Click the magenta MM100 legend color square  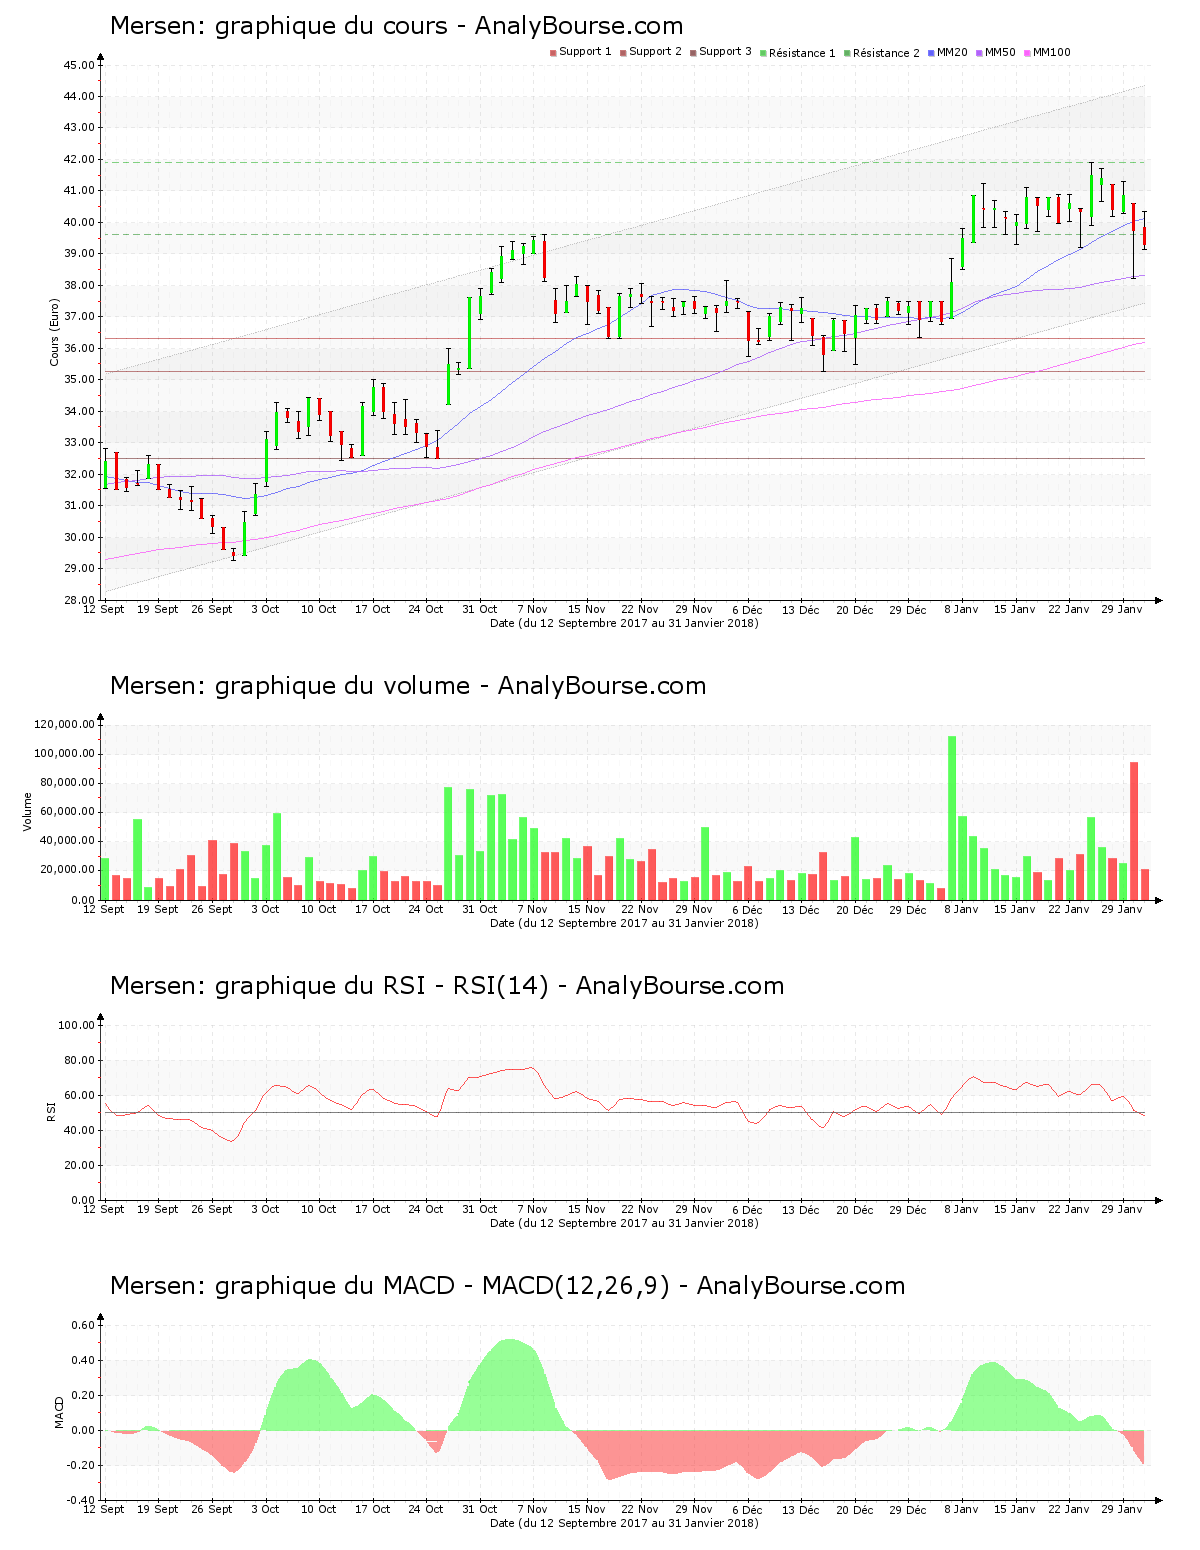click(x=1027, y=52)
